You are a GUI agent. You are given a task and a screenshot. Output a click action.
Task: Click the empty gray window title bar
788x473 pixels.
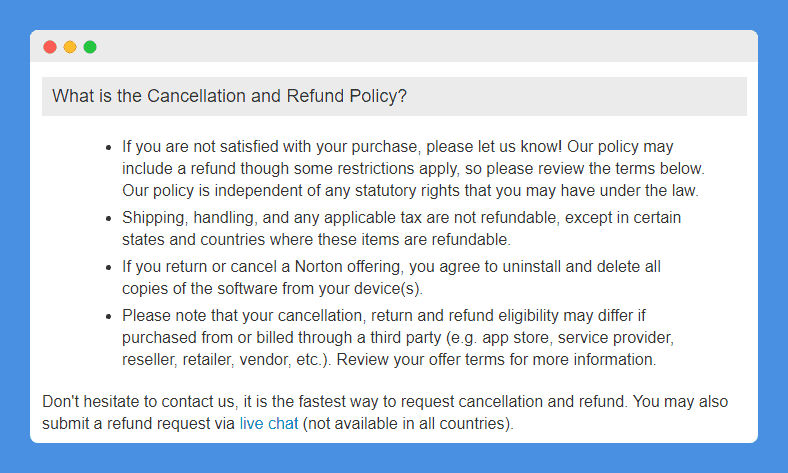[427, 46]
